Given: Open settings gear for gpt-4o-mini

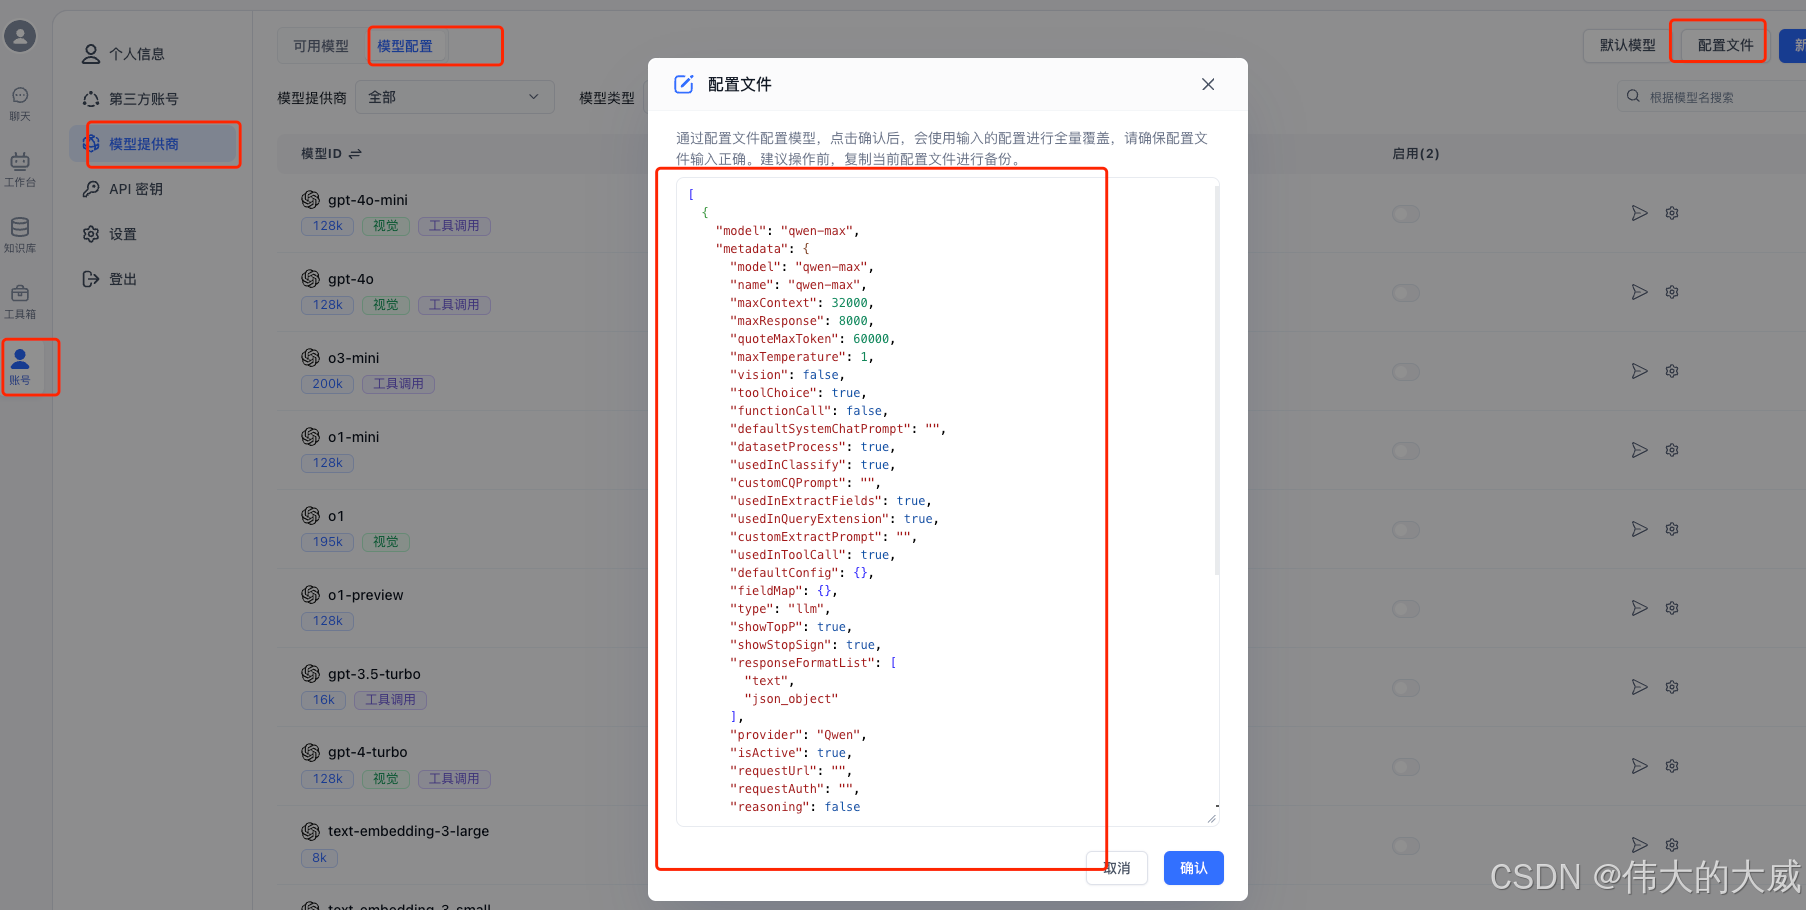Looking at the screenshot, I should 1672,213.
